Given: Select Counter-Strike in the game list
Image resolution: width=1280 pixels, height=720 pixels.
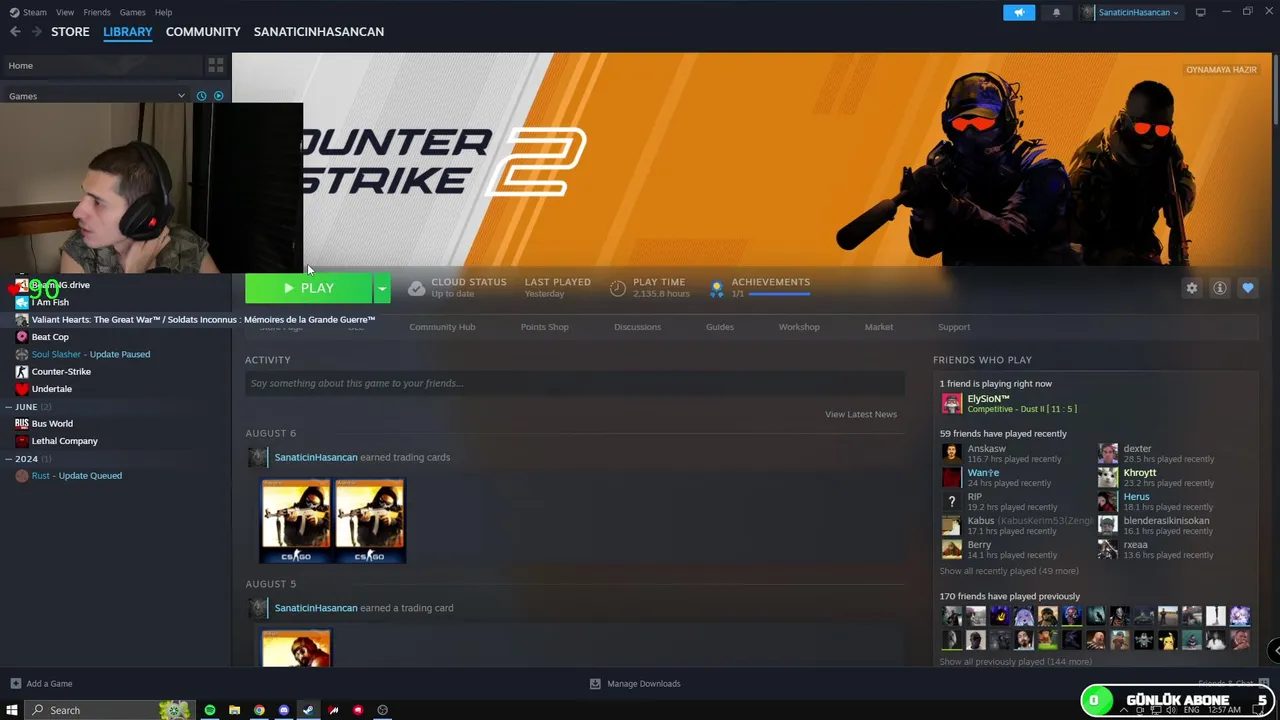Looking at the screenshot, I should click(61, 372).
